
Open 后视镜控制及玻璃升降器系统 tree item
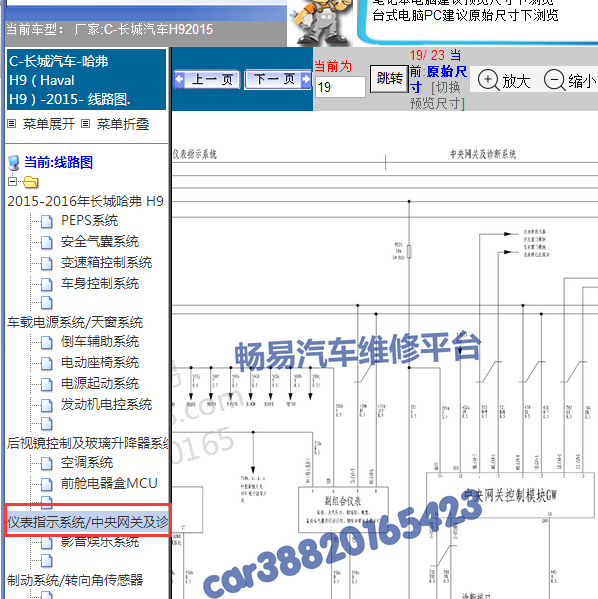pyautogui.click(x=88, y=443)
